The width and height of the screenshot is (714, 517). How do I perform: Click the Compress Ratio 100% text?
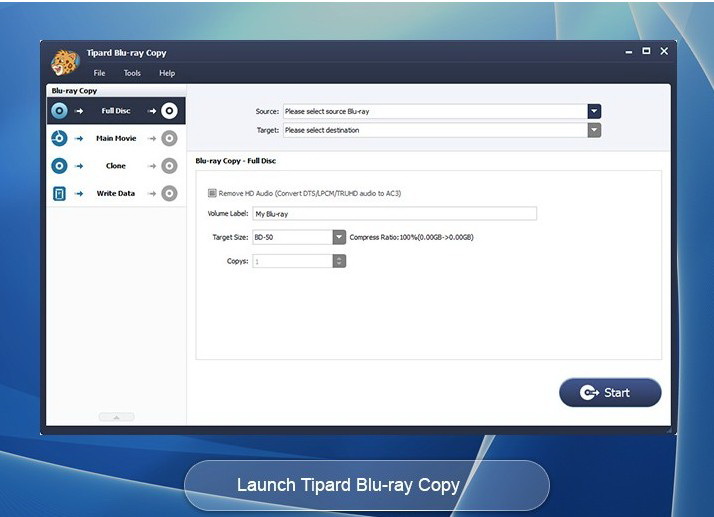[x=411, y=237]
